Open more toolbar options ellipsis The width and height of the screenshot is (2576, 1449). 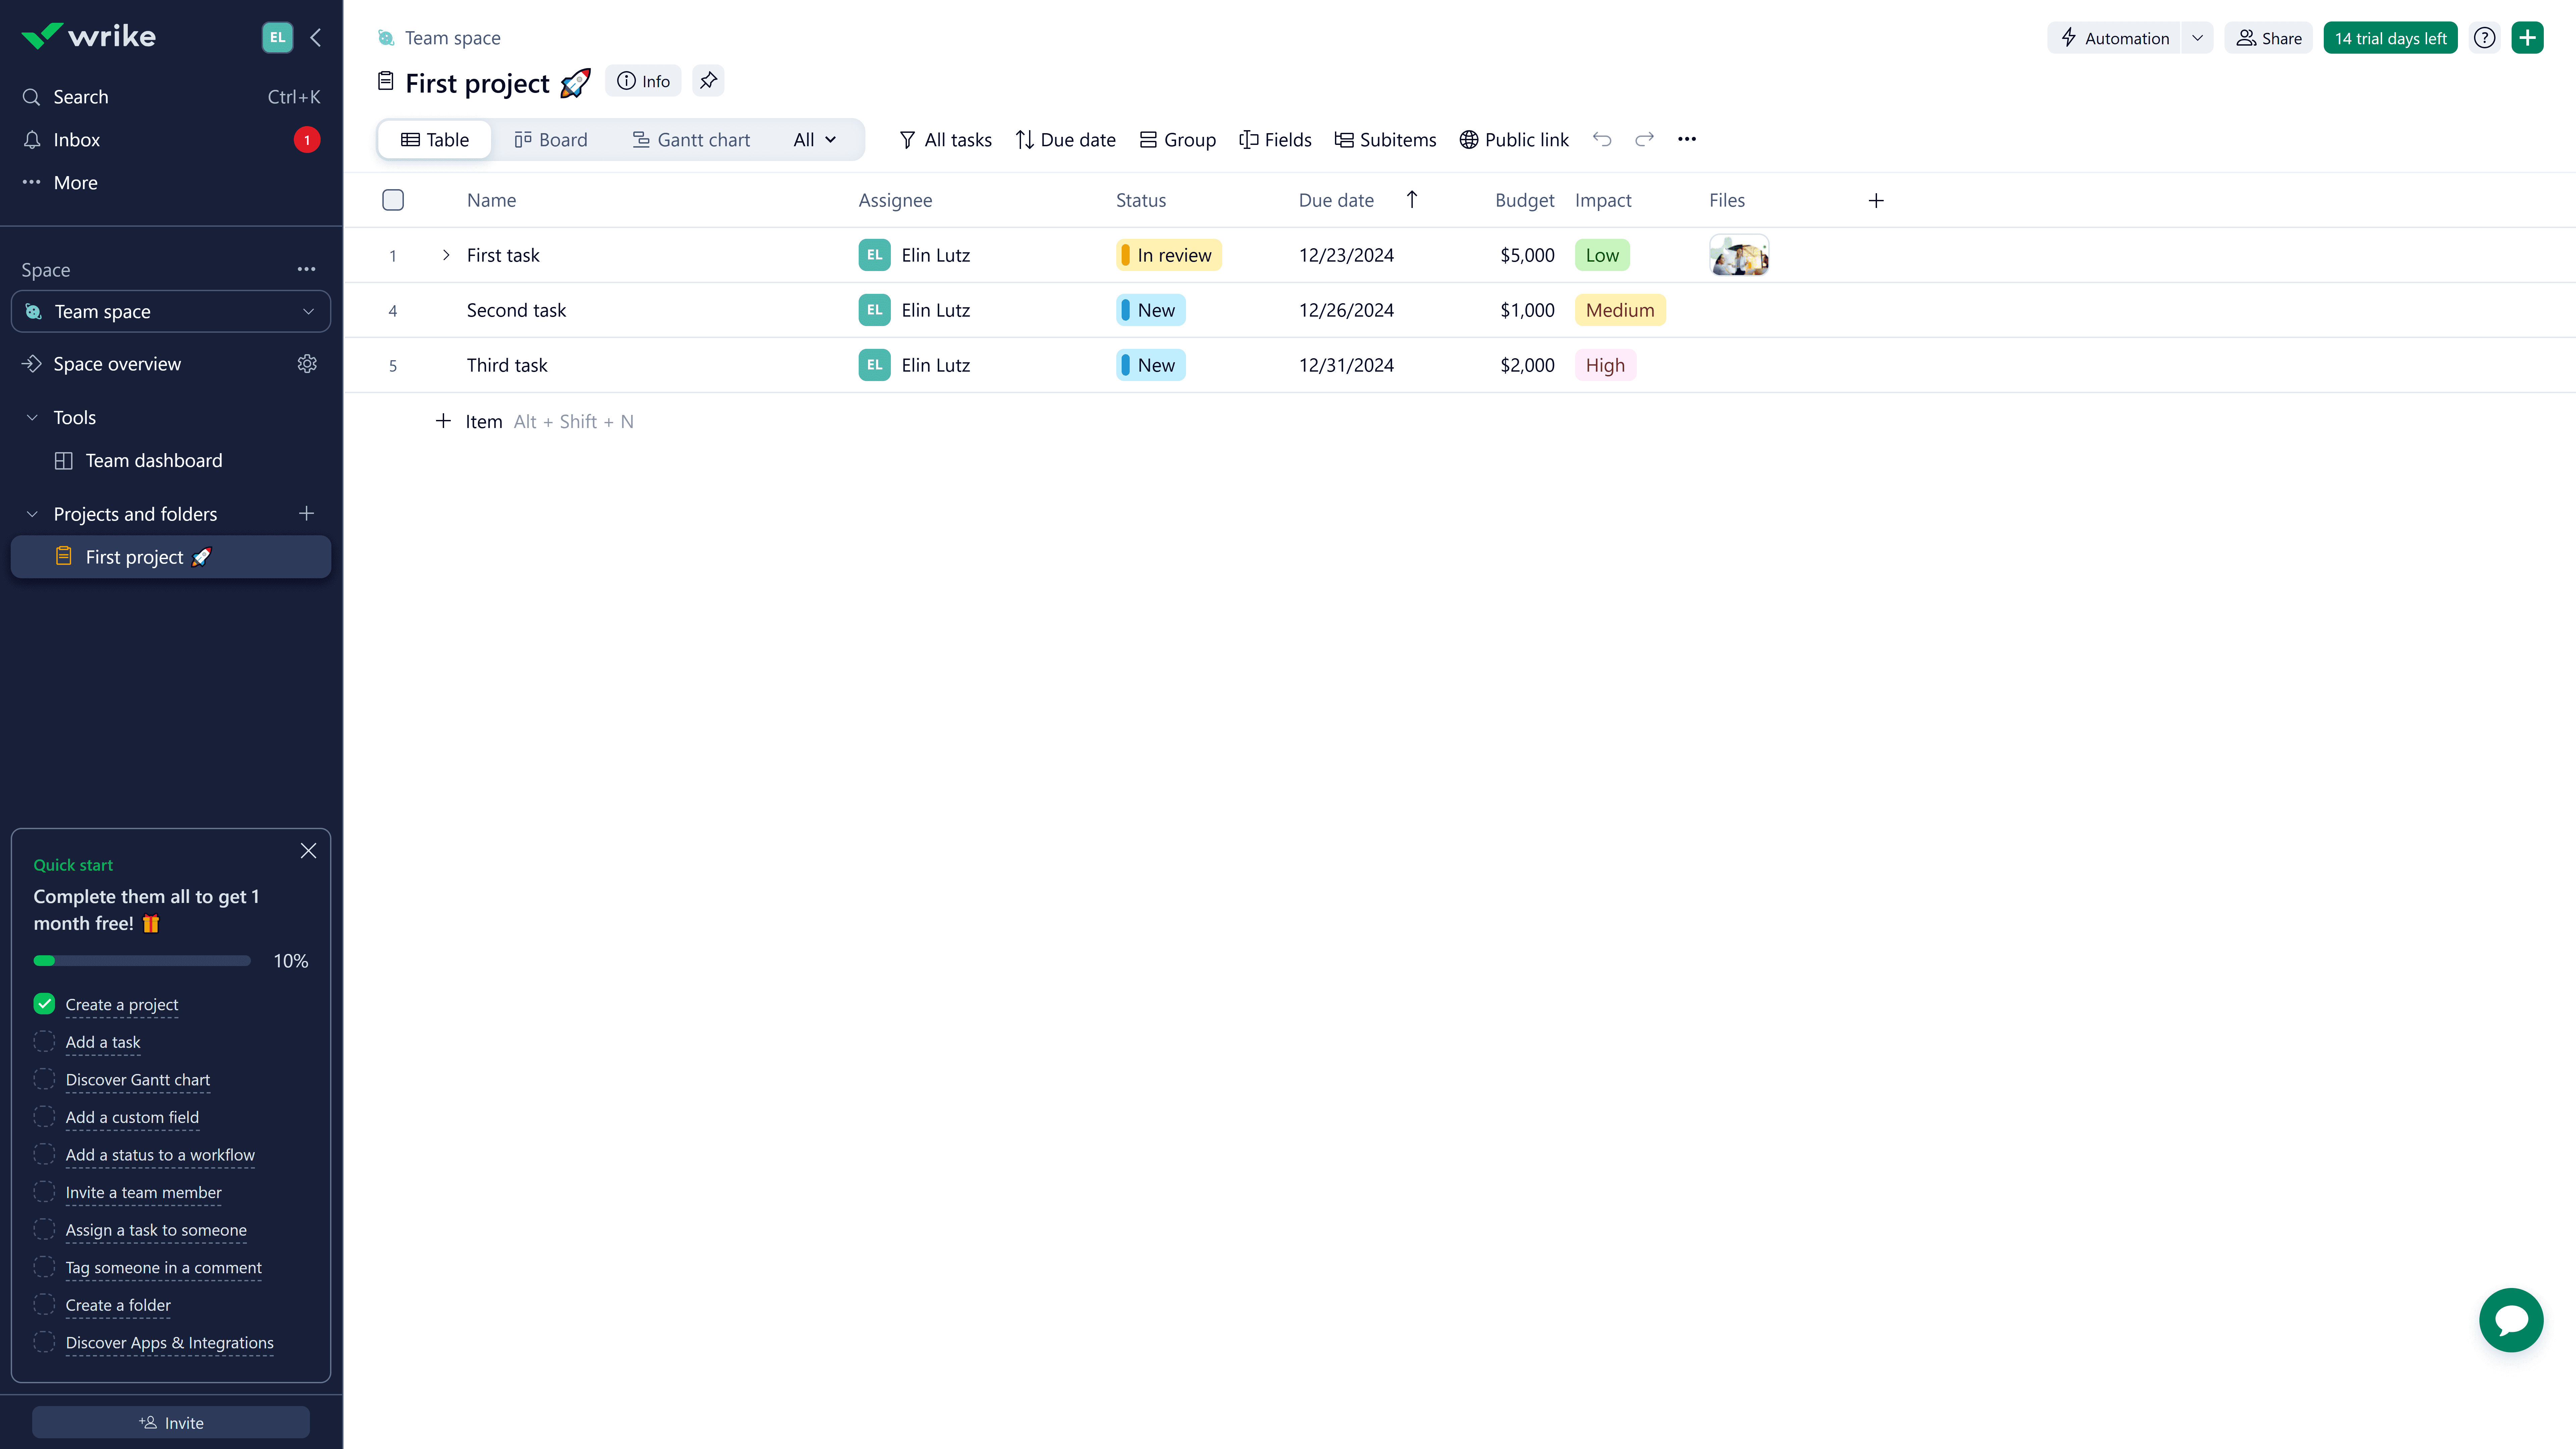click(1687, 139)
